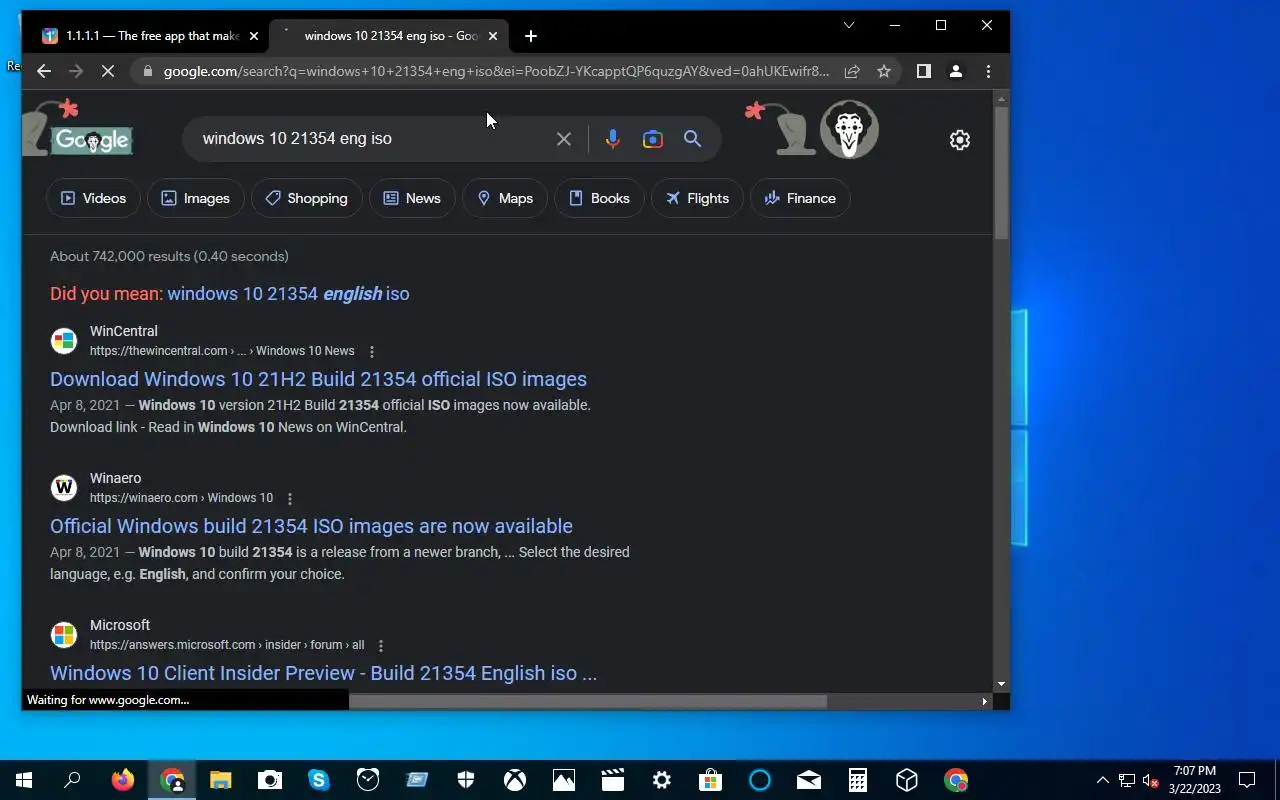This screenshot has height=800, width=1280.
Task: Clear the search box with the X
Action: (564, 139)
